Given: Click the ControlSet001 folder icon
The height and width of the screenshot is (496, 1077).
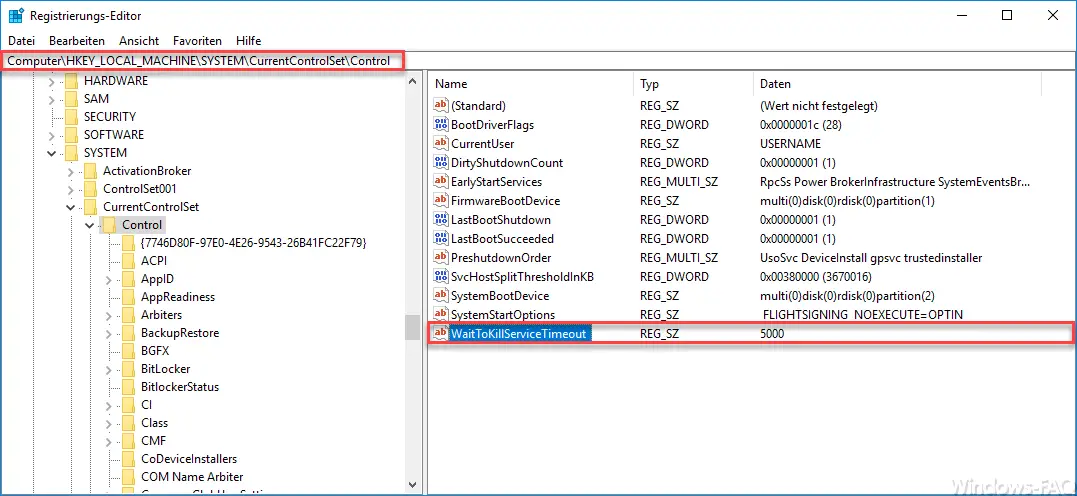Looking at the screenshot, I should 91,189.
